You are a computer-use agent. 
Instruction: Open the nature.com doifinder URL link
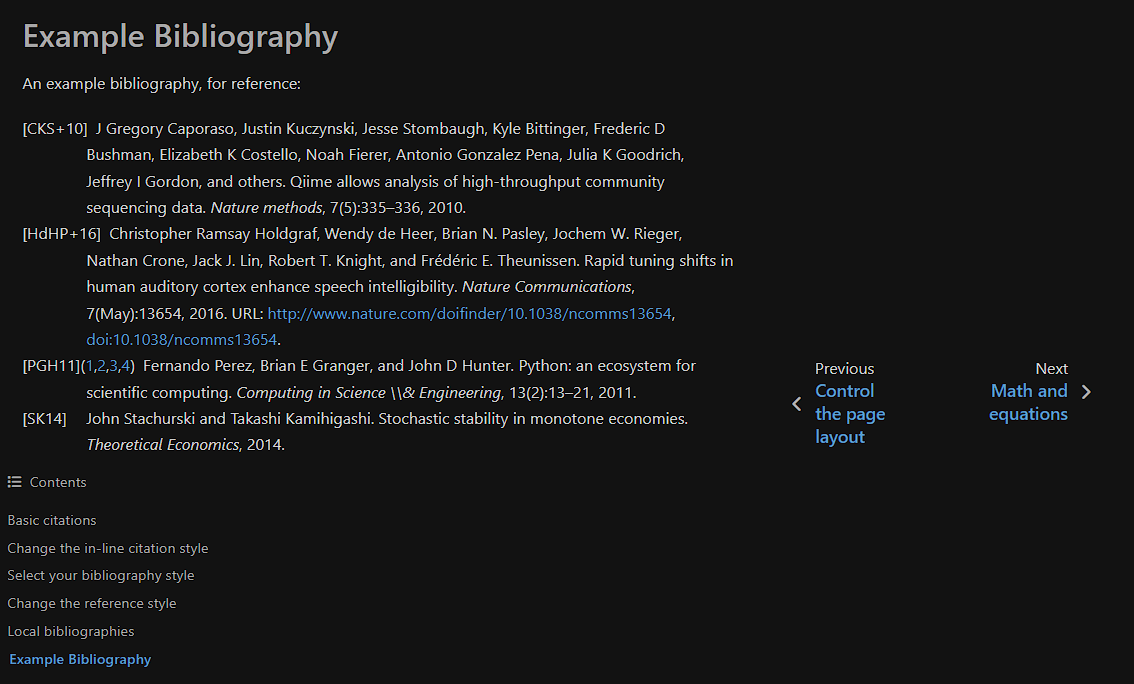click(469, 313)
